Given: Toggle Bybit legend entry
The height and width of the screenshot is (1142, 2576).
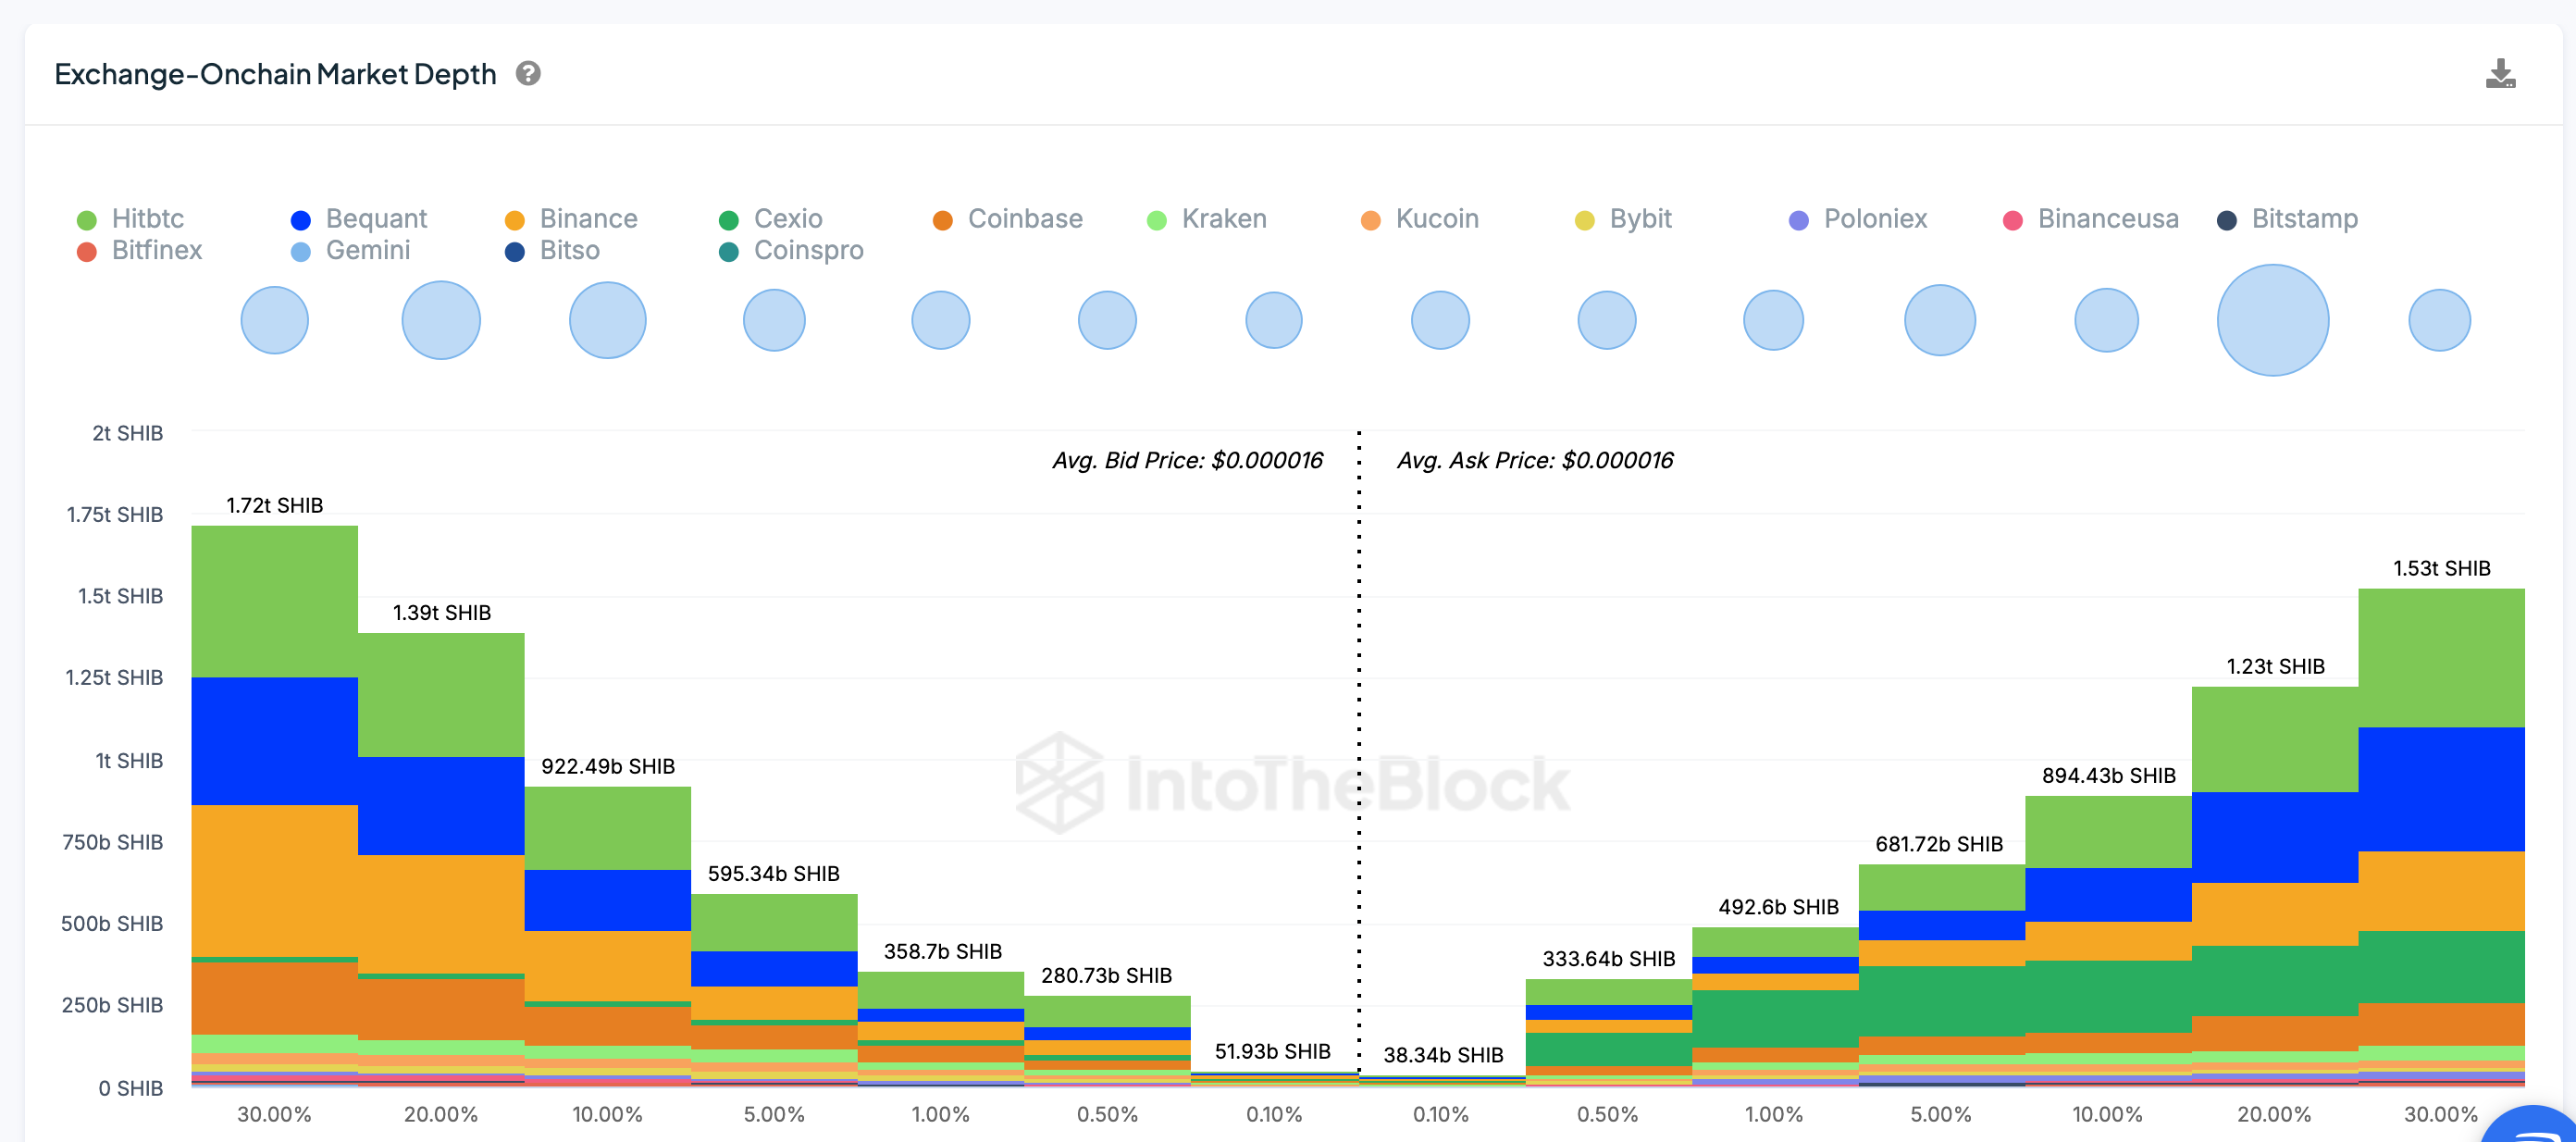Looking at the screenshot, I should [x=1624, y=219].
